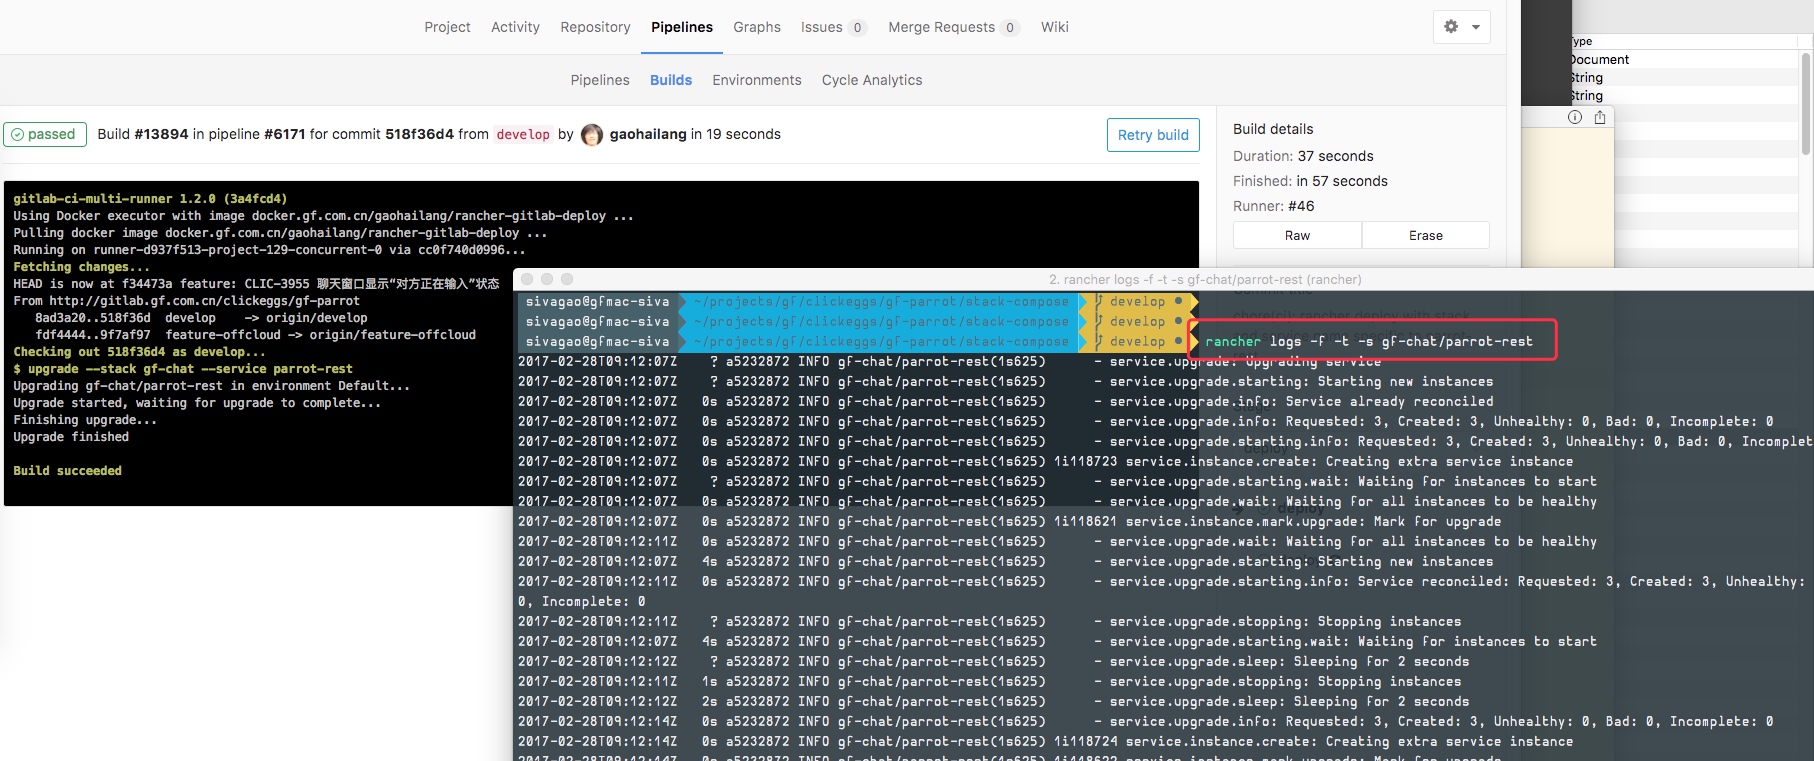This screenshot has width=1814, height=761.
Task: Click the 'rancher logs -f -t -s' command text
Action: click(x=1368, y=342)
